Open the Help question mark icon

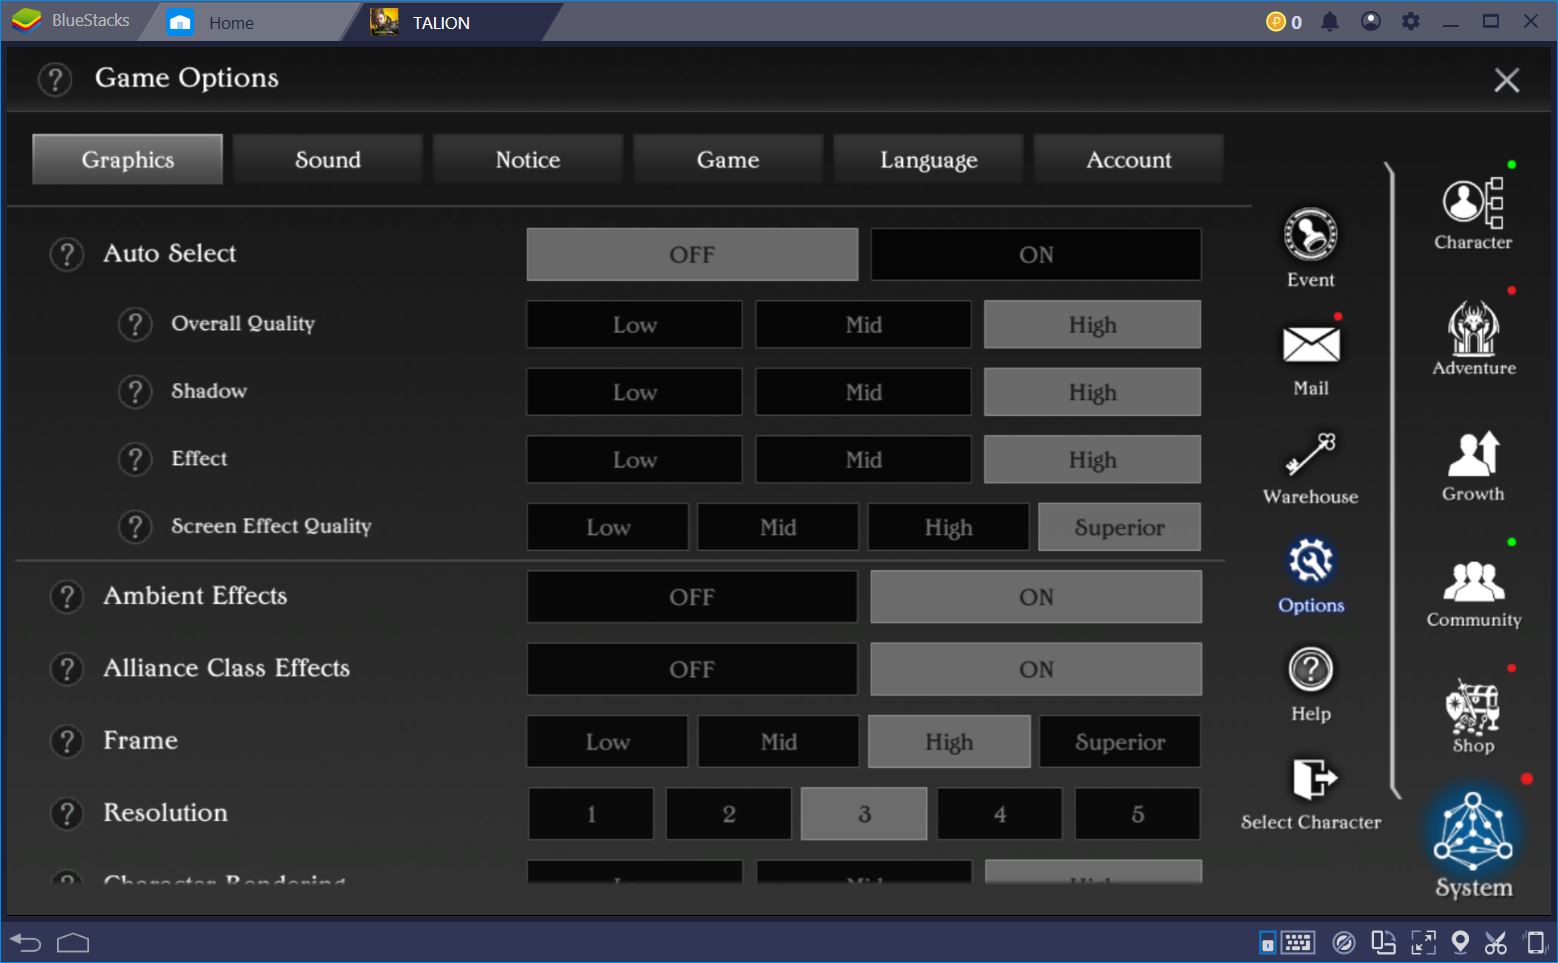(1310, 669)
